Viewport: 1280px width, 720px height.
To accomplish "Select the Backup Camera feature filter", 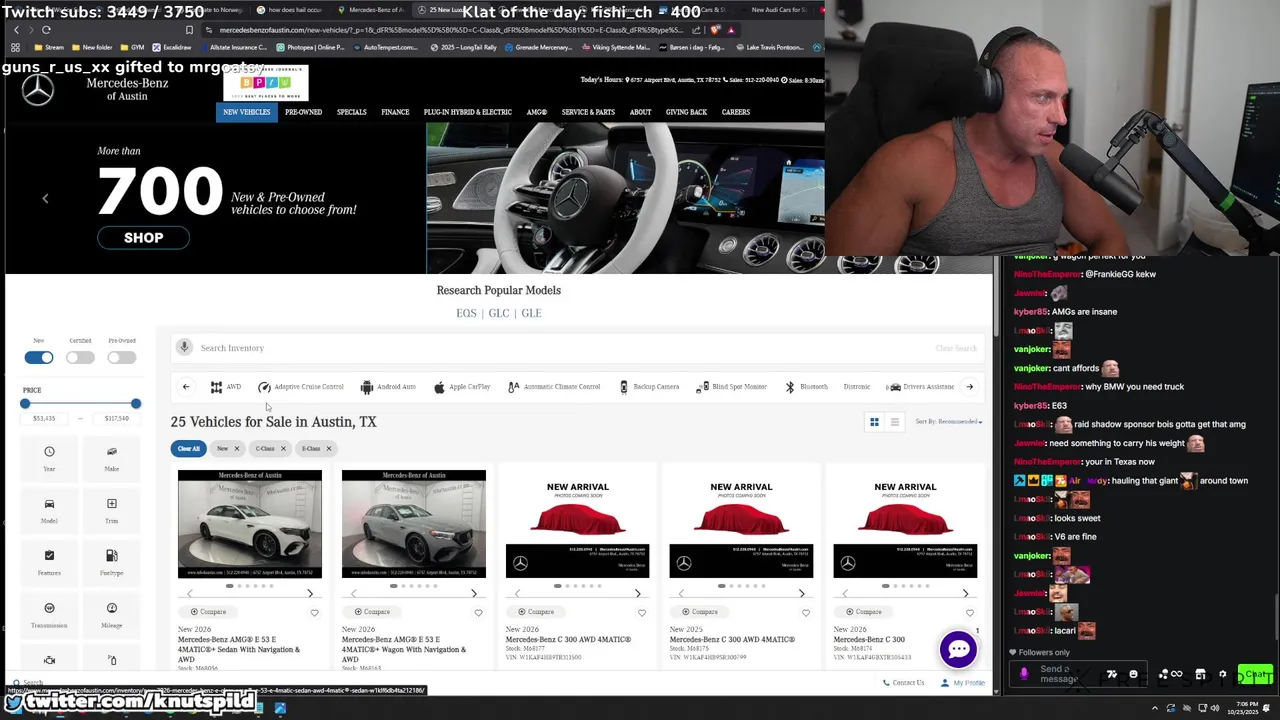I will 649,387.
